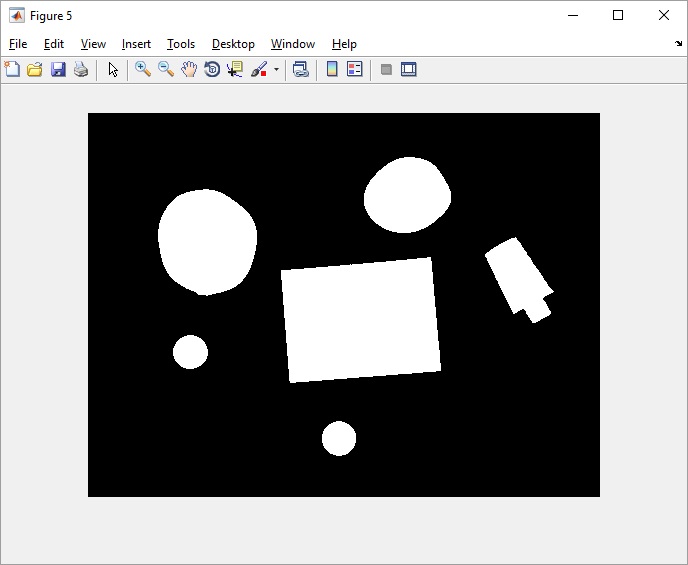688x565 pixels.
Task: Insert a legend using the toolbar icon
Action: pyautogui.click(x=354, y=70)
